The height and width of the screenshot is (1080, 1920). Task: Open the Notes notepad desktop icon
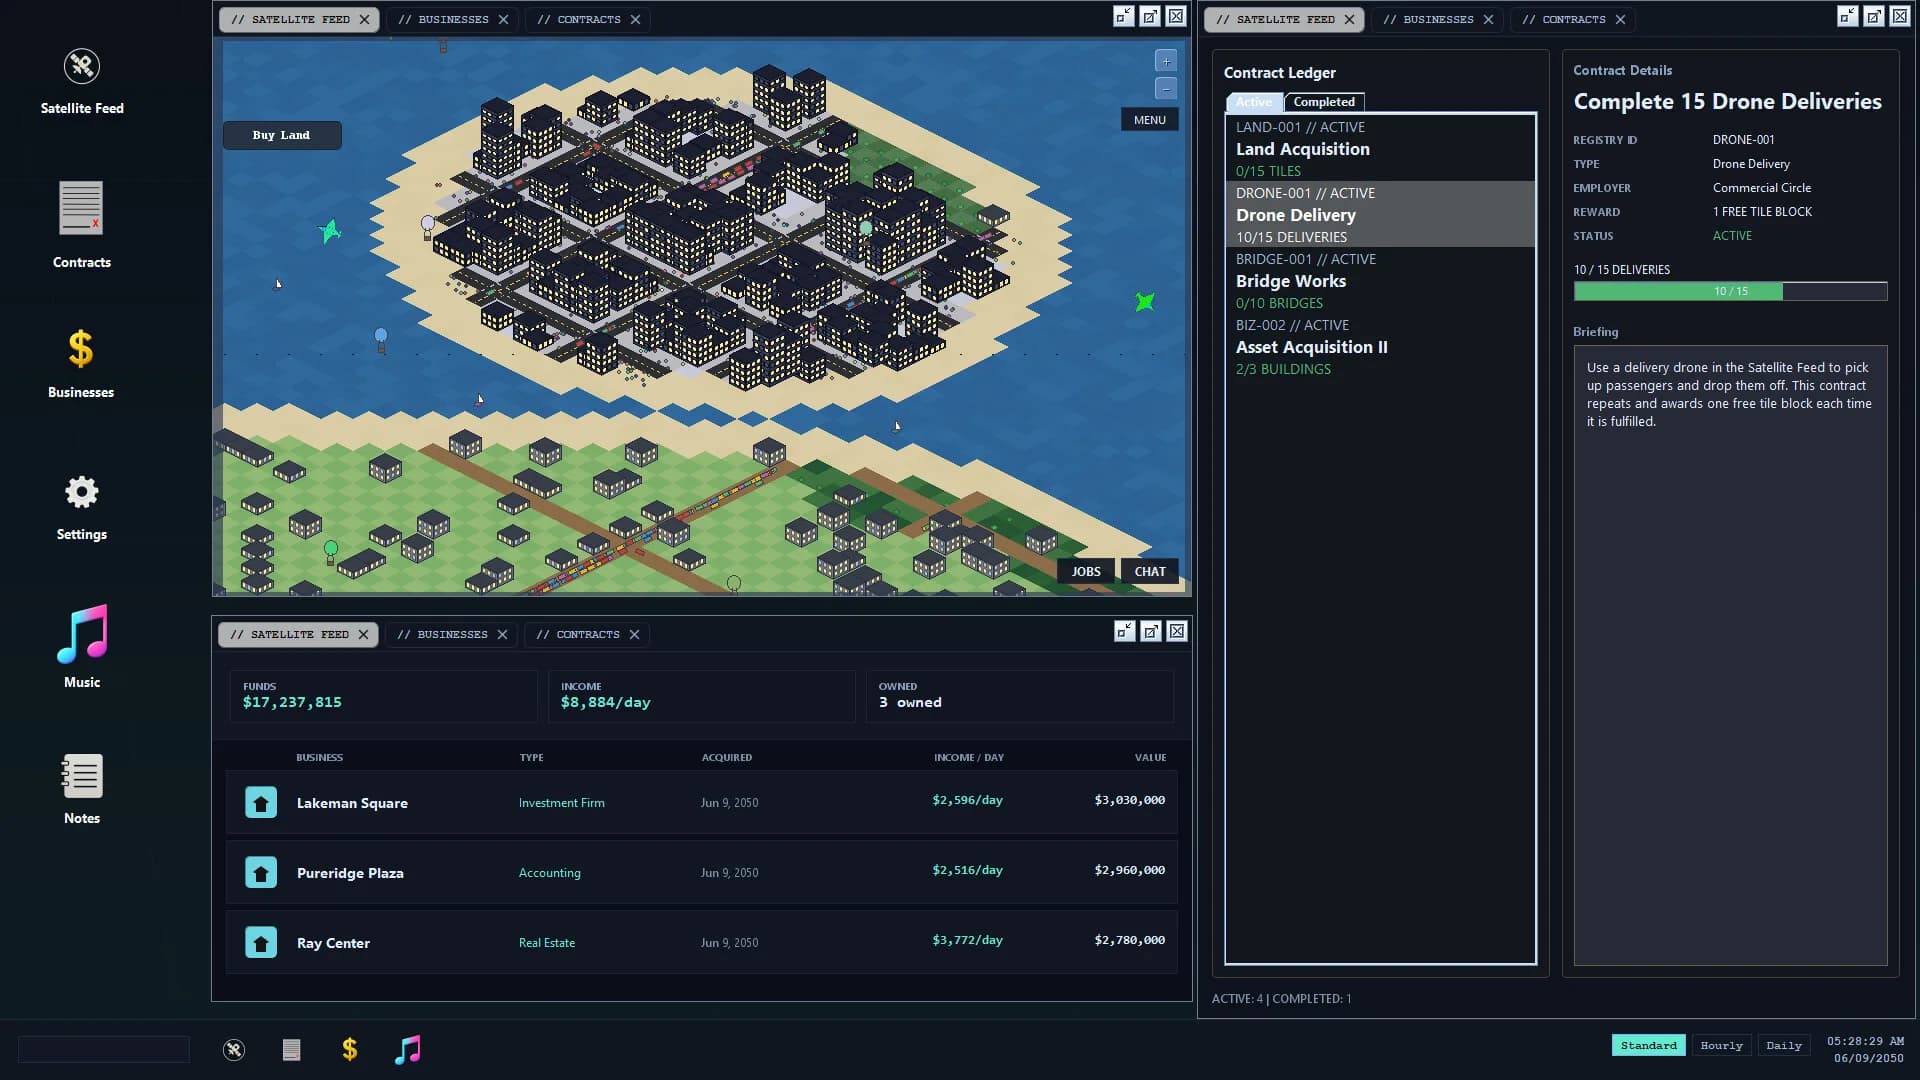coord(82,776)
